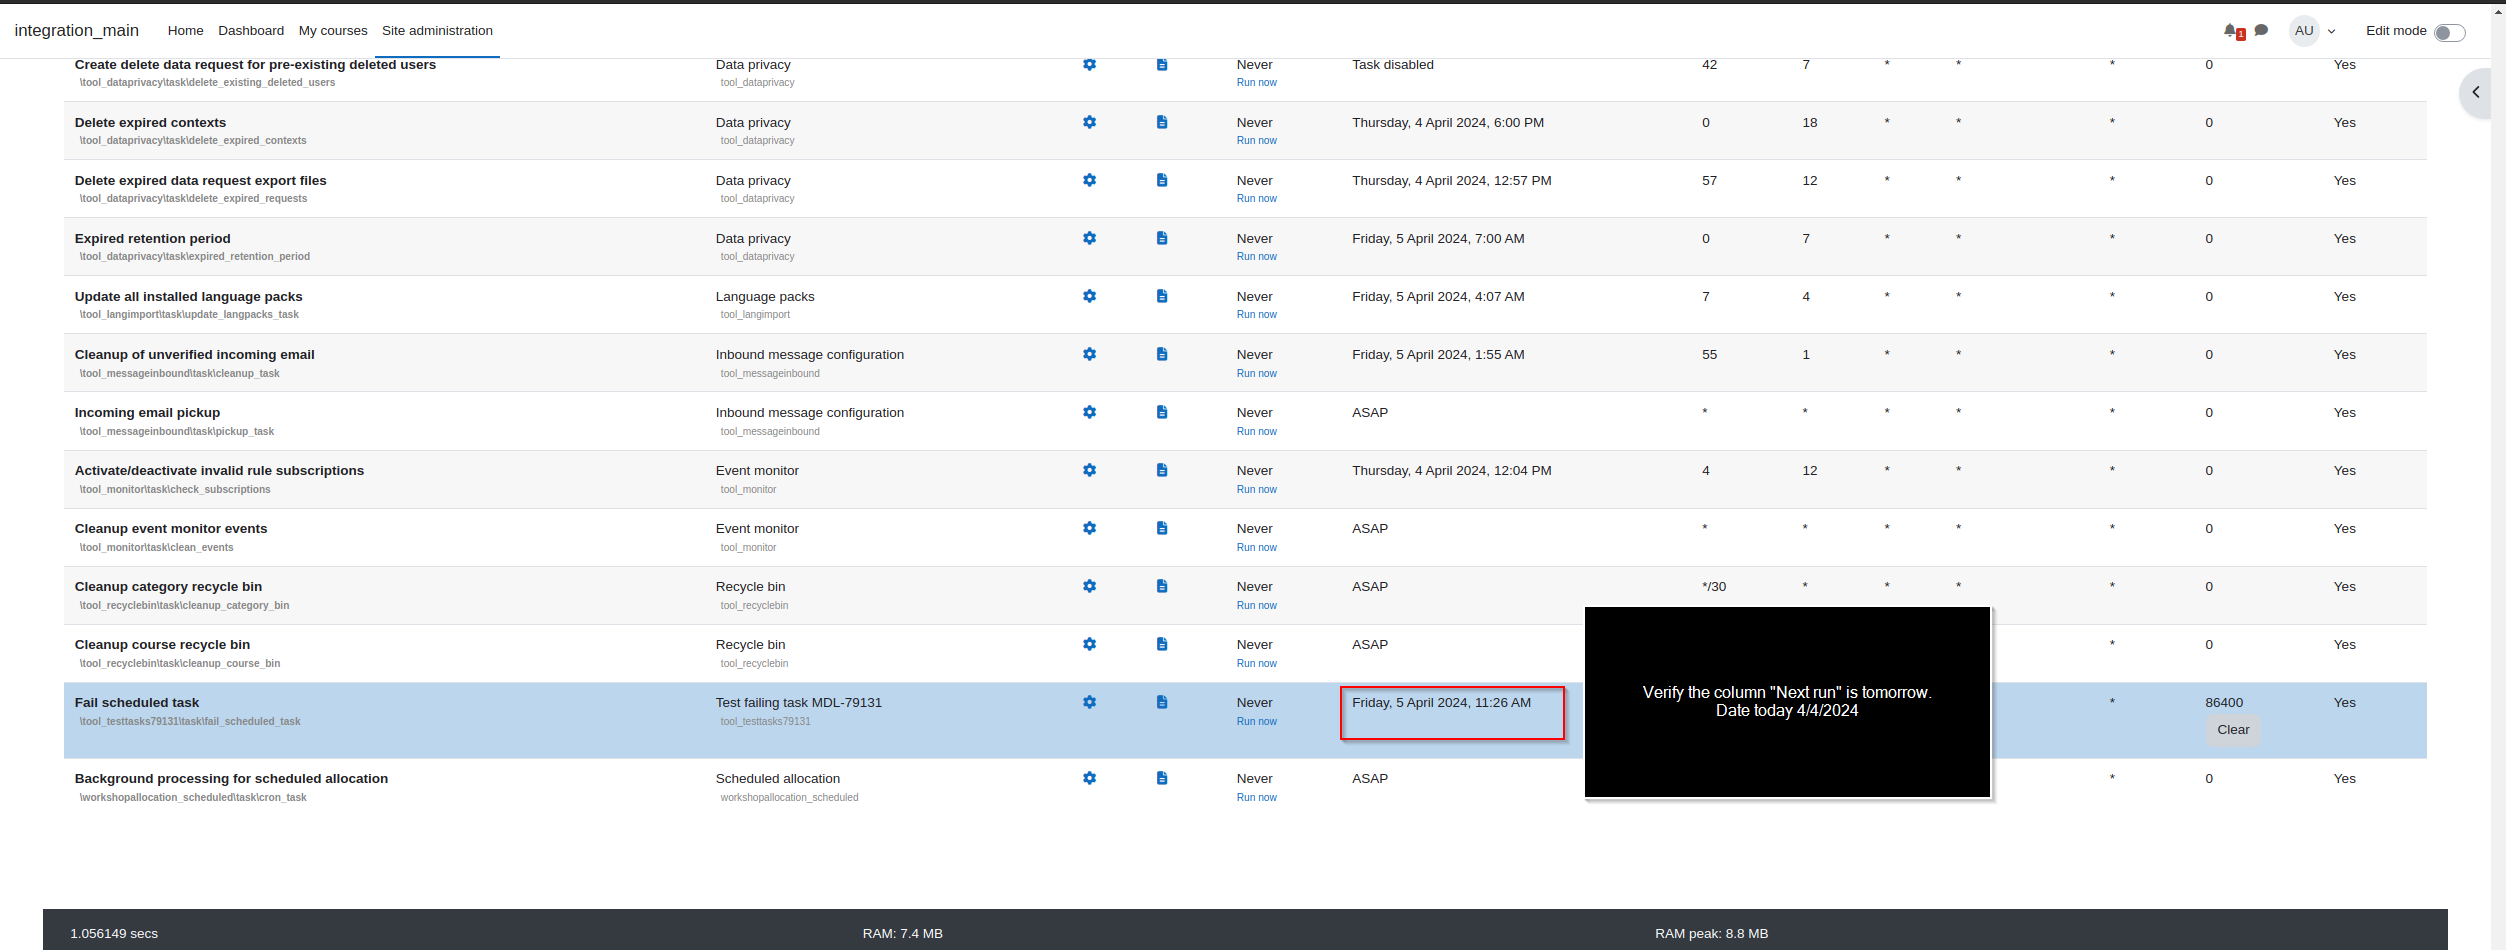Expand the collapsed side drawer chevron
The width and height of the screenshot is (2506, 950).
point(2476,92)
